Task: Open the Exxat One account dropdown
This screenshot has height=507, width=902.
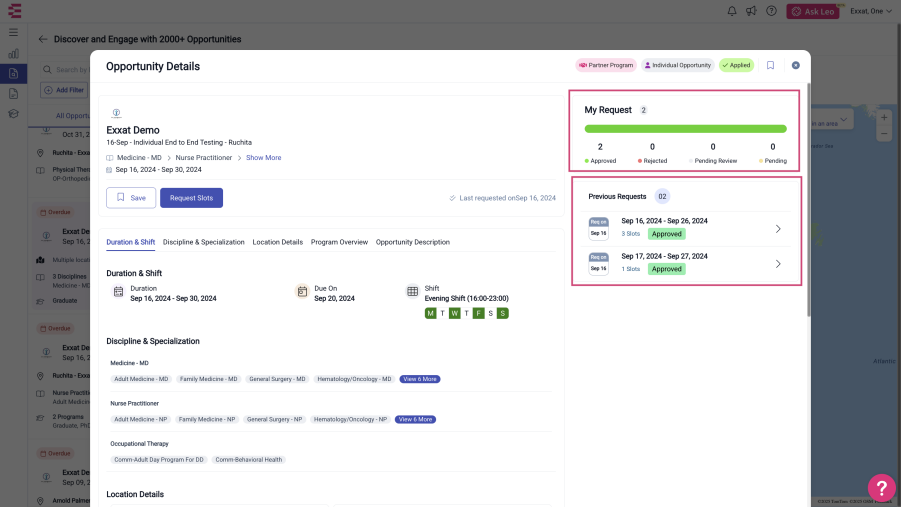Action: coord(871,11)
